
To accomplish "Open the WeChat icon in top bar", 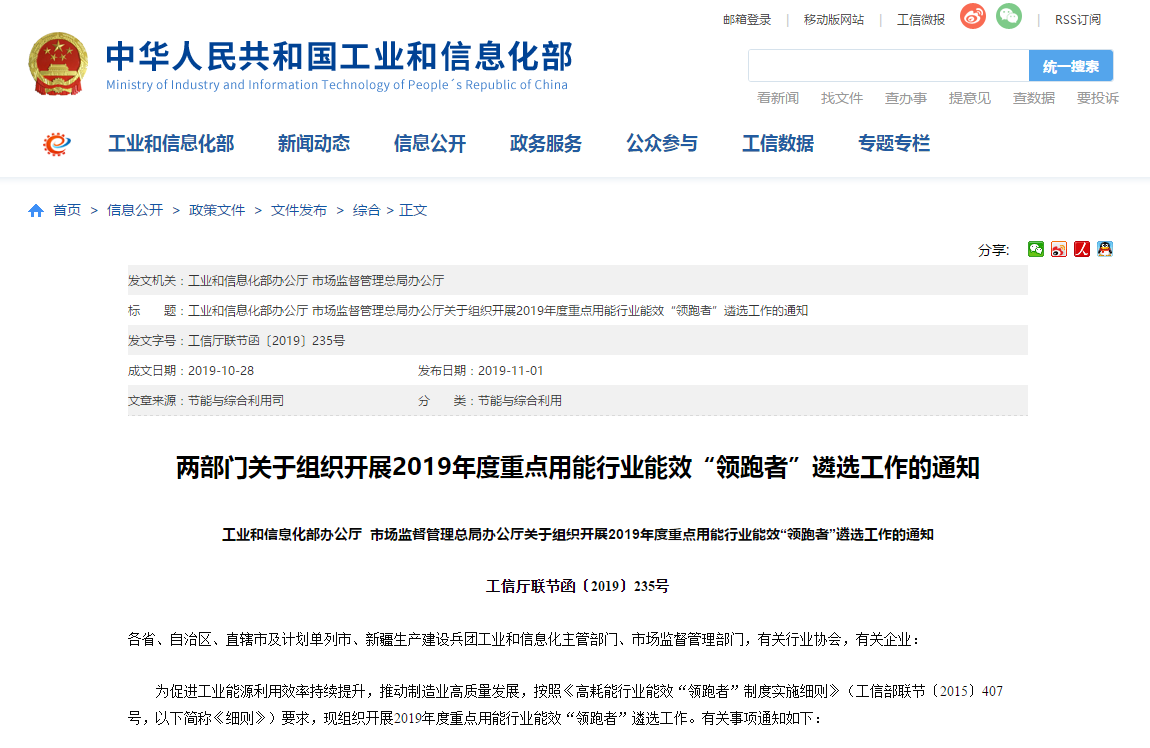I will [1008, 16].
